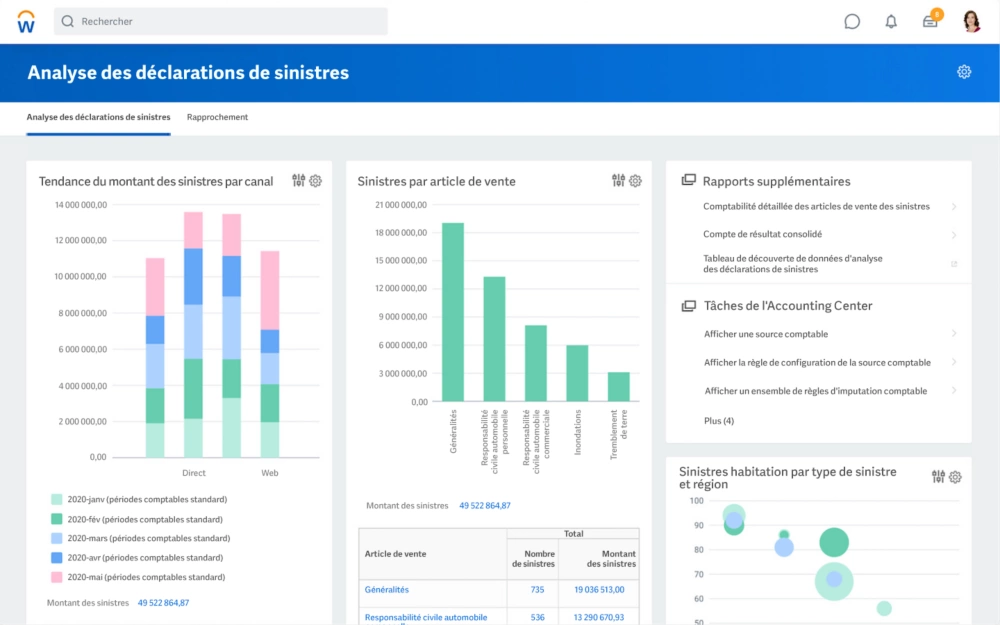Image resolution: width=1000 pixels, height=625 pixels.
Task: Open dashboard settings gear in blue header
Action: tap(964, 72)
